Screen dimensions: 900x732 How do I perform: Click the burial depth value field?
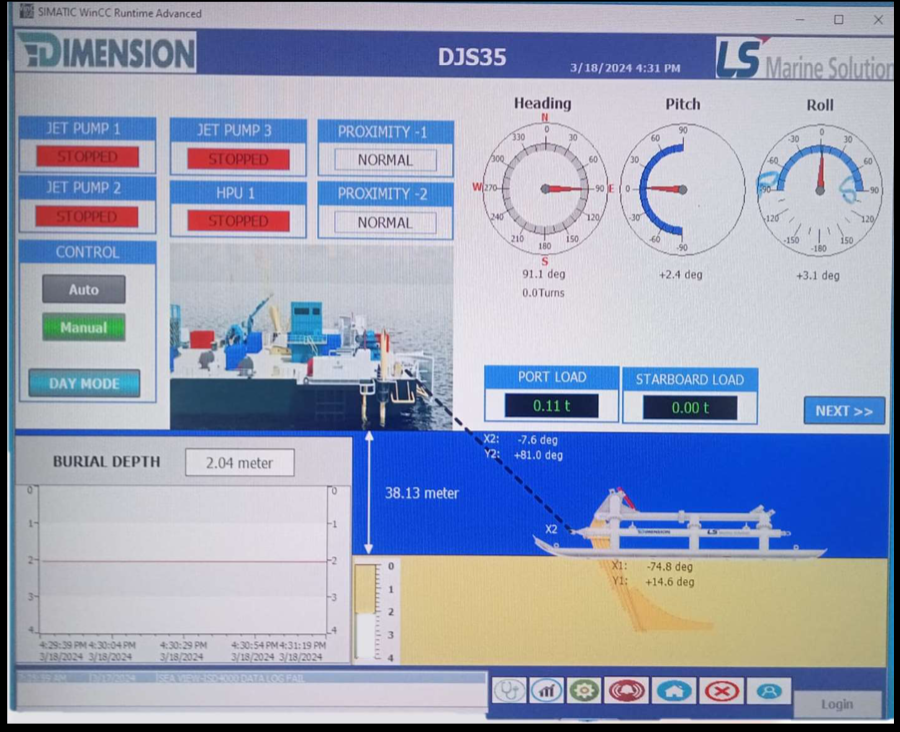click(240, 463)
